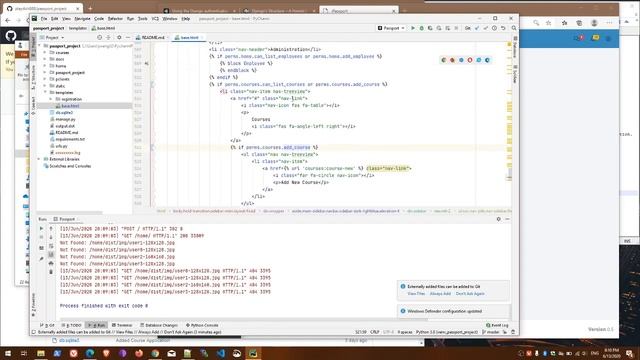Click the Locate in Project target icon
640x360 pixels.
click(99, 38)
